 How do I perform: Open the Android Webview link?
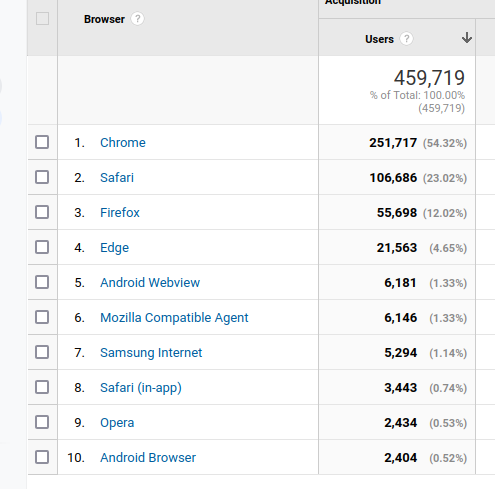150,283
